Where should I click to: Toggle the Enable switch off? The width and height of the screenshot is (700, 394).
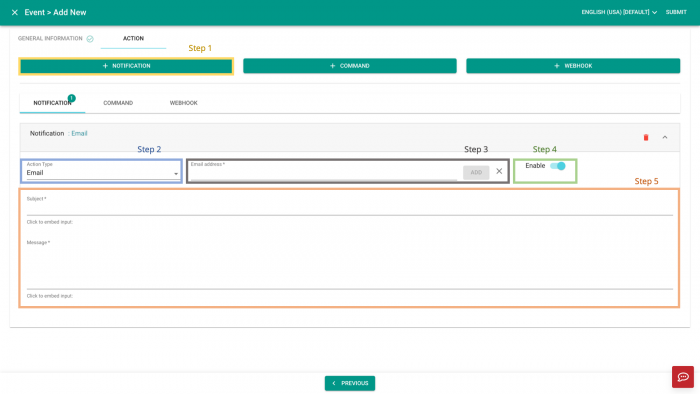pos(558,166)
